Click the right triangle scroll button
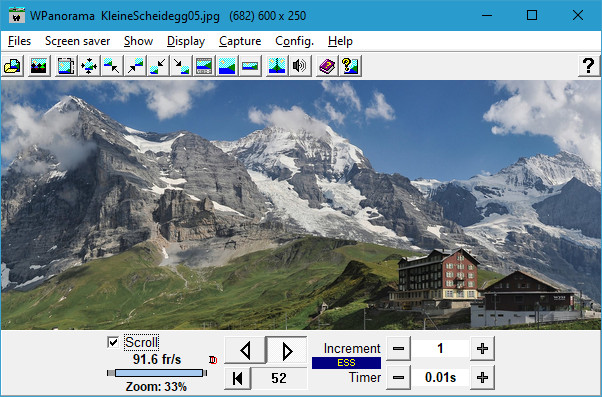Image resolution: width=602 pixels, height=397 pixels. [x=287, y=350]
